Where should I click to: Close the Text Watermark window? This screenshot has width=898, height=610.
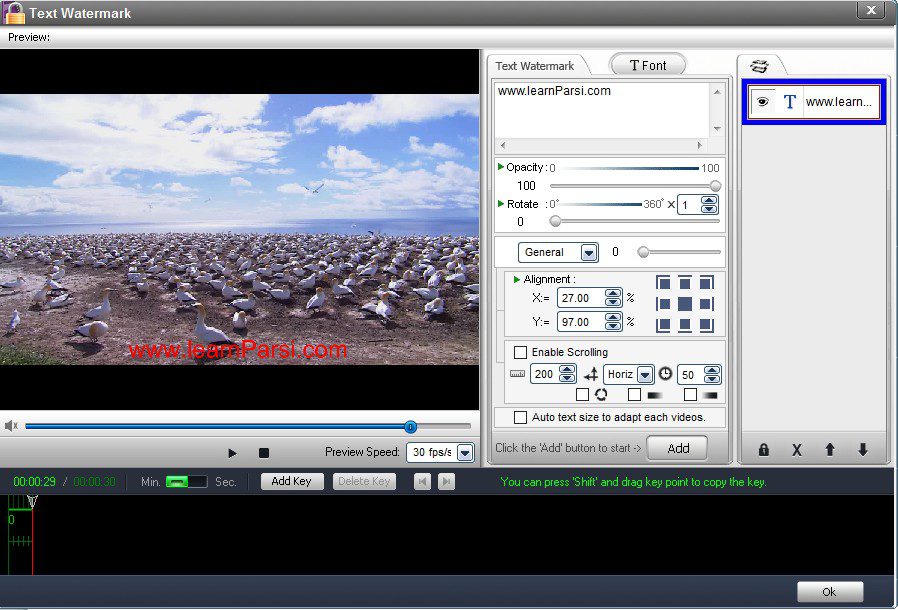click(871, 10)
